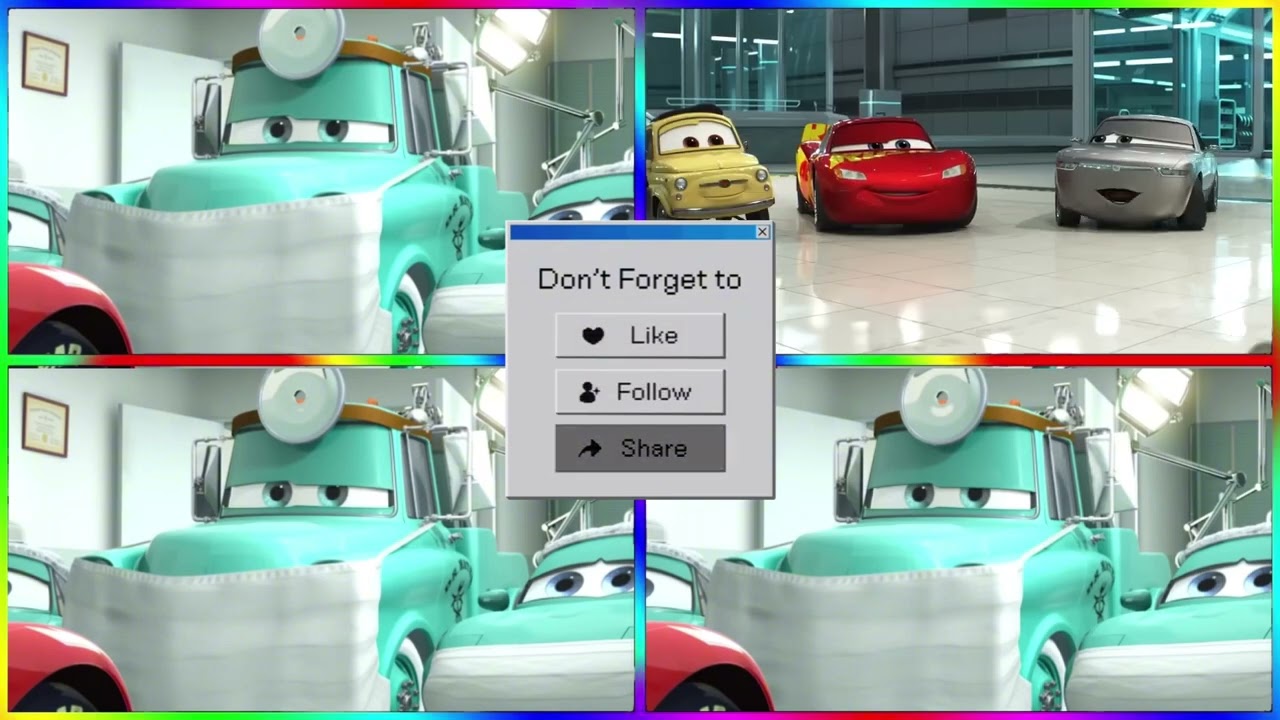Click the "Don't Forget to" heading text
The width and height of the screenshot is (1280, 720).
640,279
